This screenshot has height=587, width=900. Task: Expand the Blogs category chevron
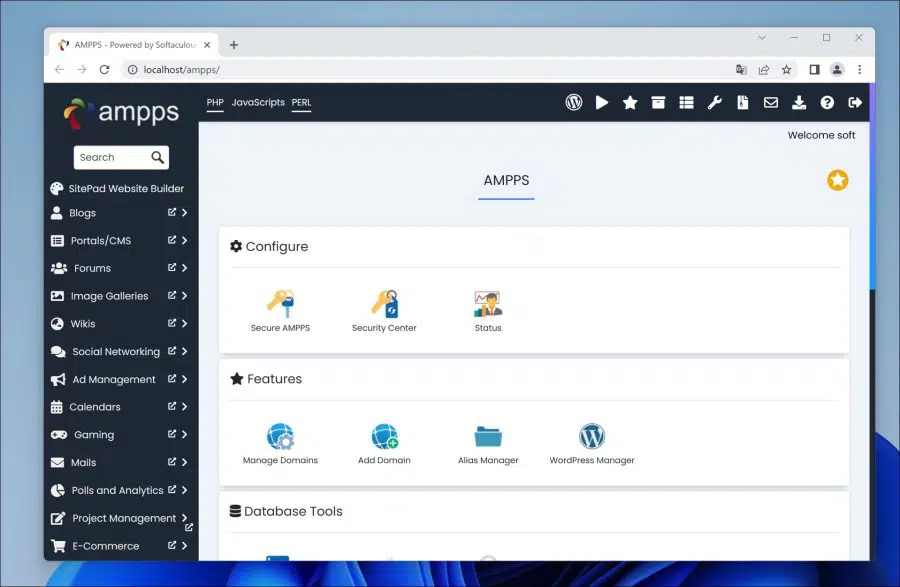184,212
